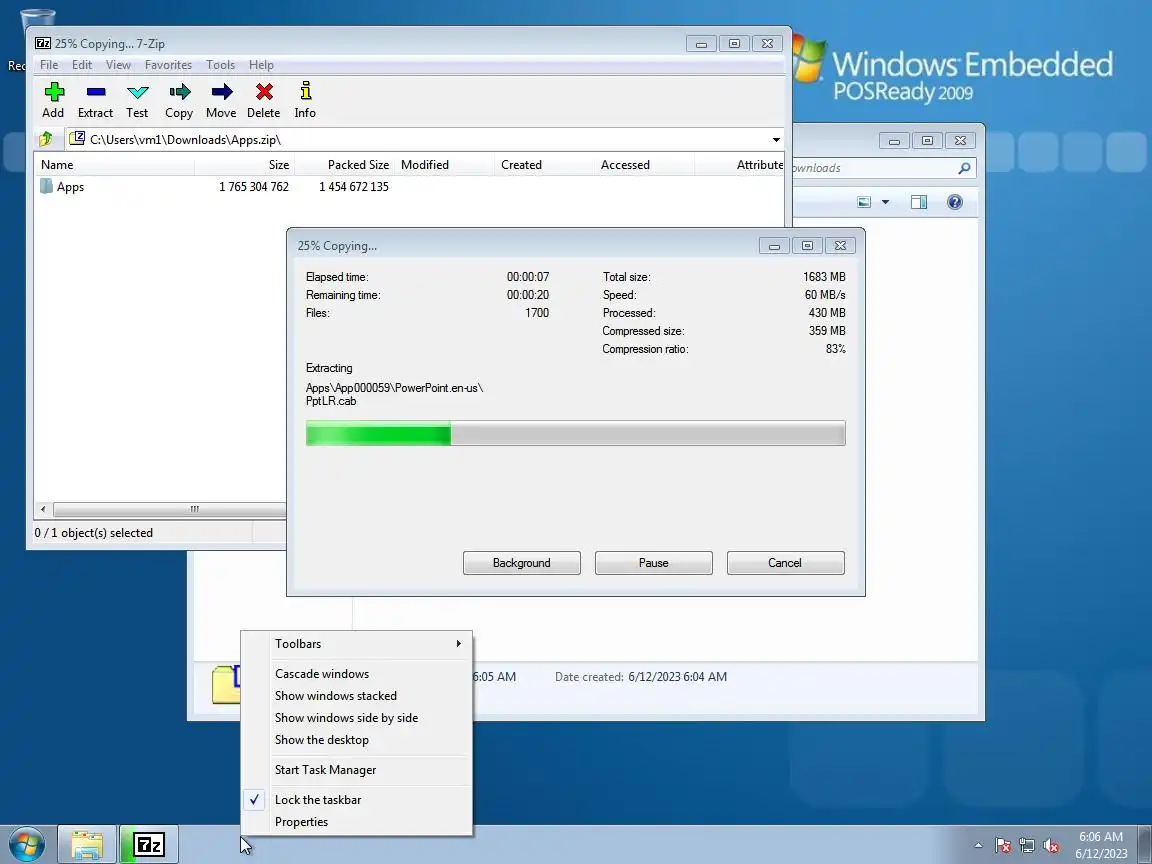Screen dimensions: 1152x864
Task: Expand the address path dropdown arrow
Action: (776, 140)
